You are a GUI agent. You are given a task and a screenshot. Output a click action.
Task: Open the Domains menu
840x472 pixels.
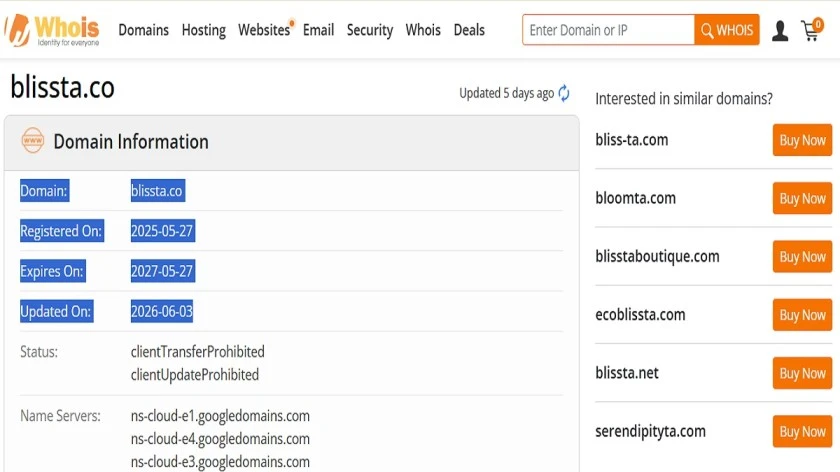point(144,30)
